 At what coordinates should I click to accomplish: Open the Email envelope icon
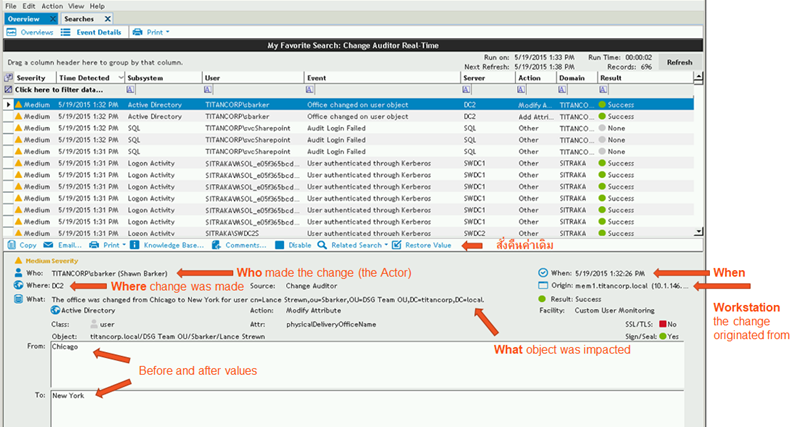[48, 245]
